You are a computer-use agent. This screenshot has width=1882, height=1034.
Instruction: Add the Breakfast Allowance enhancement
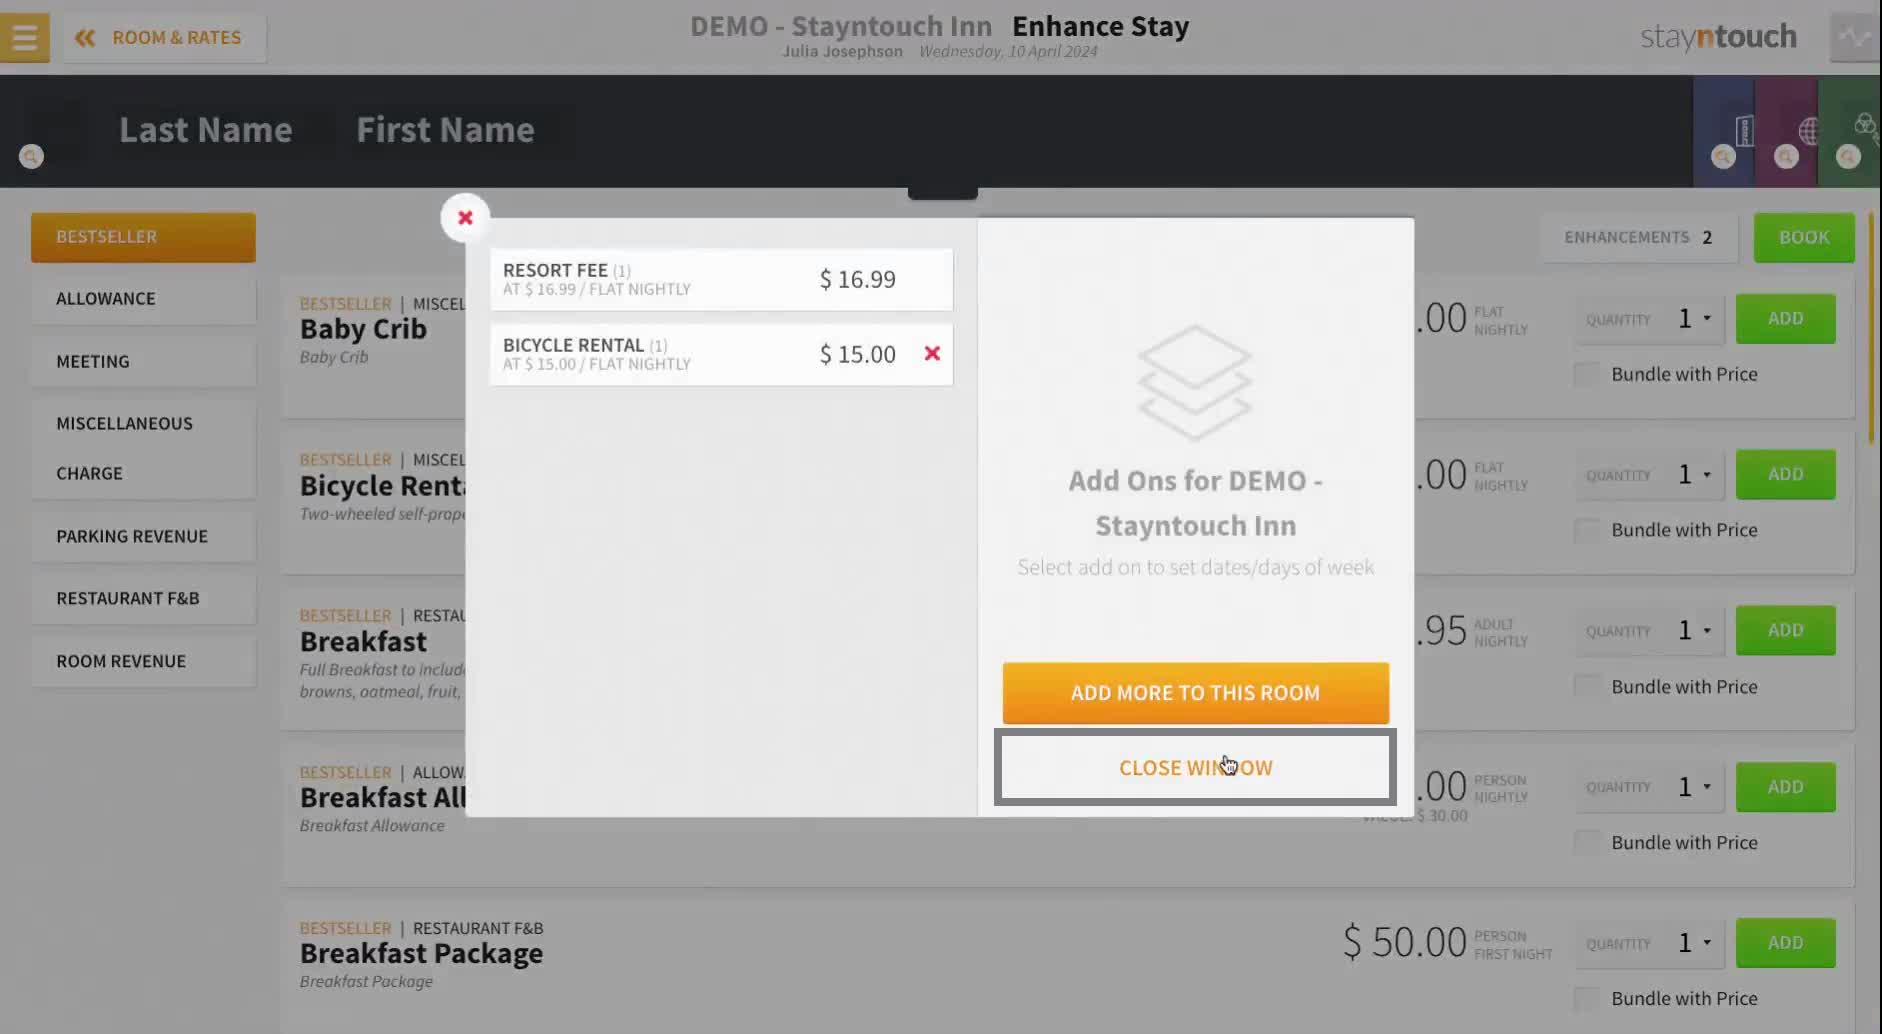click(x=1785, y=787)
